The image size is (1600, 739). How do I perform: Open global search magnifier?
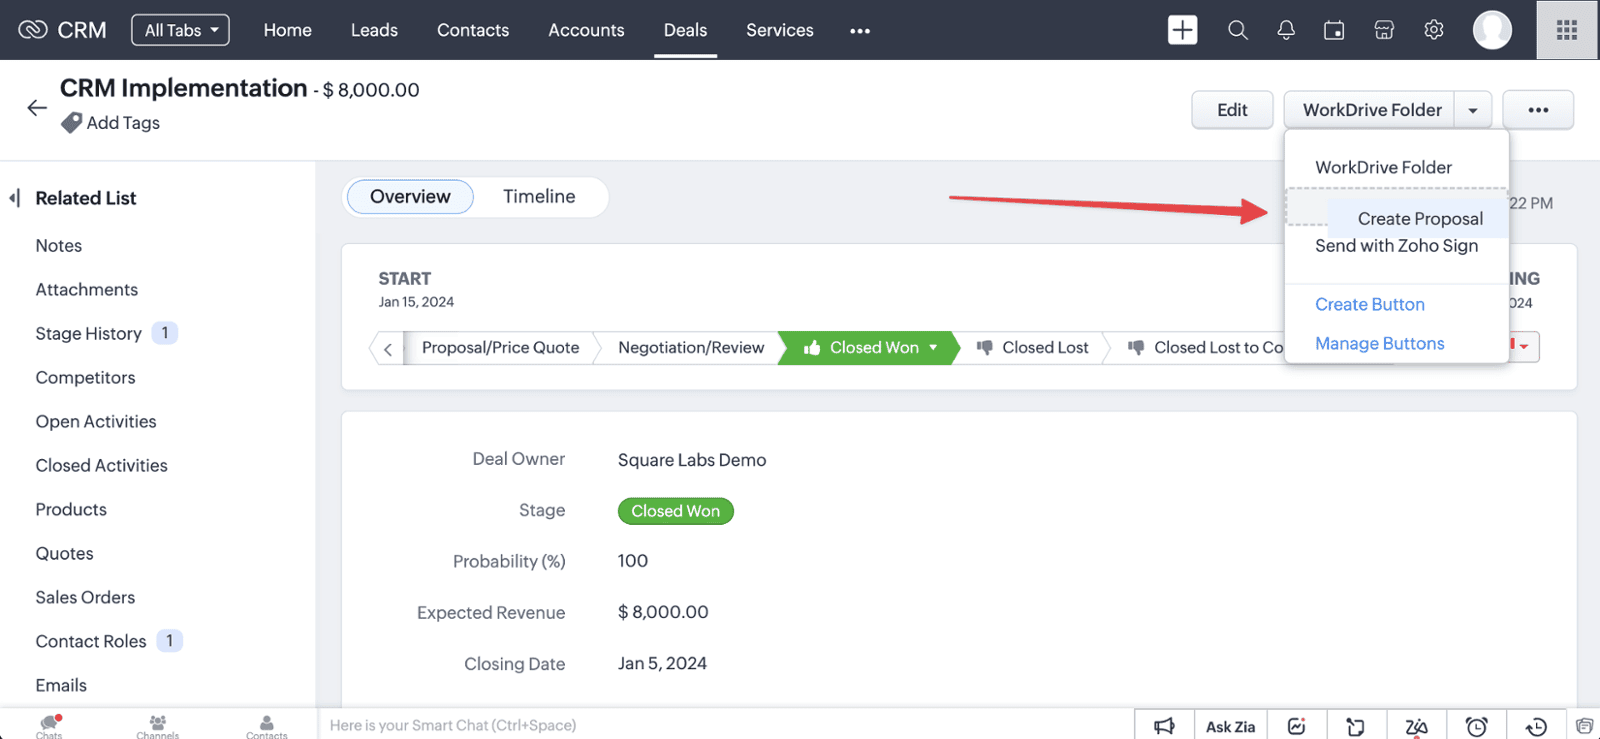(1238, 30)
